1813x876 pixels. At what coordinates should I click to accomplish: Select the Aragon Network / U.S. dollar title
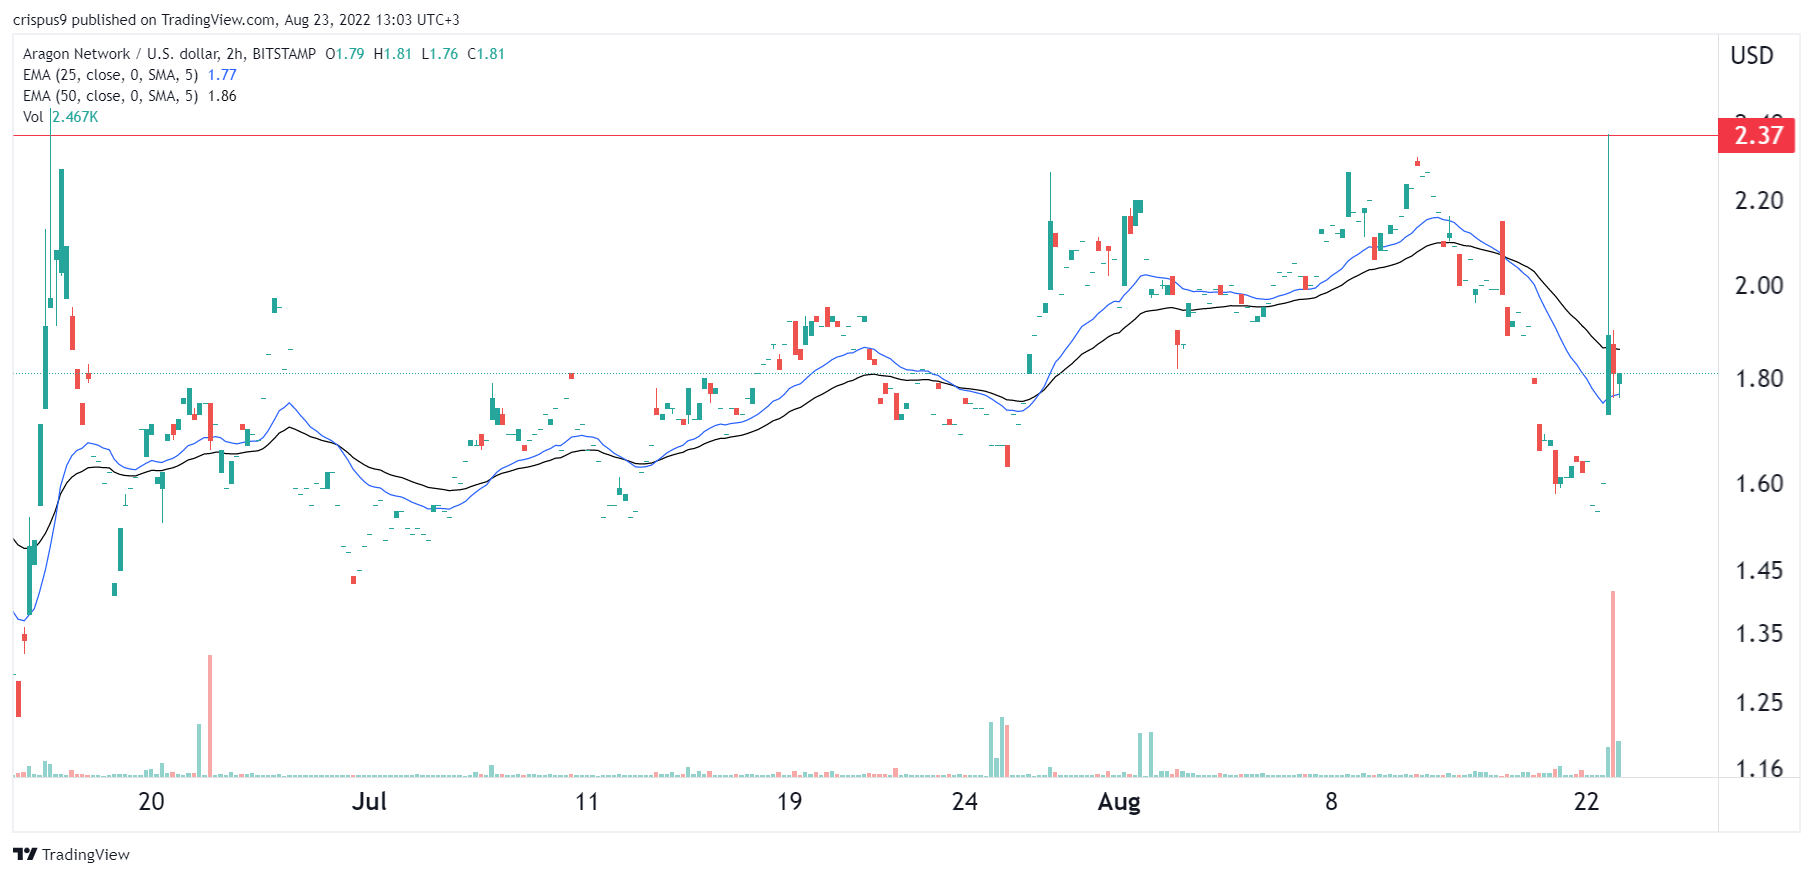tap(169, 54)
